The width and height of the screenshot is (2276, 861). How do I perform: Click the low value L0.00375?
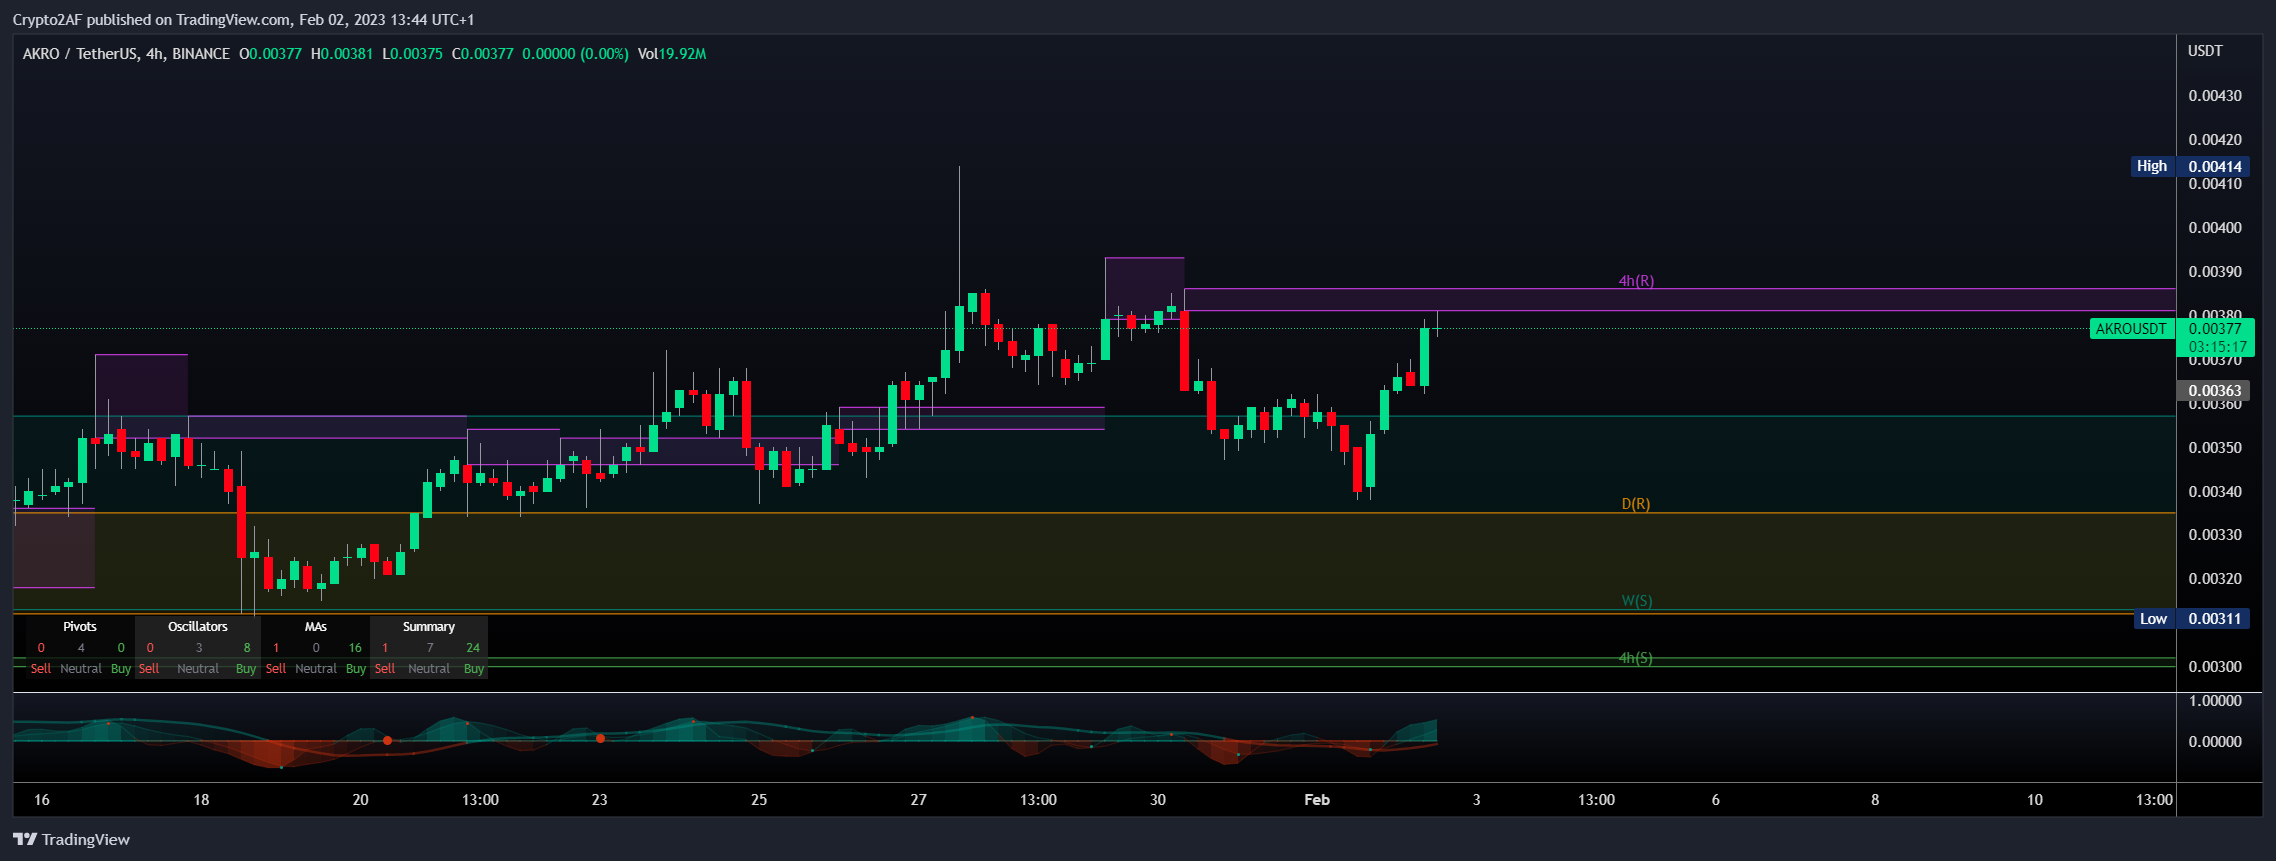(x=412, y=54)
